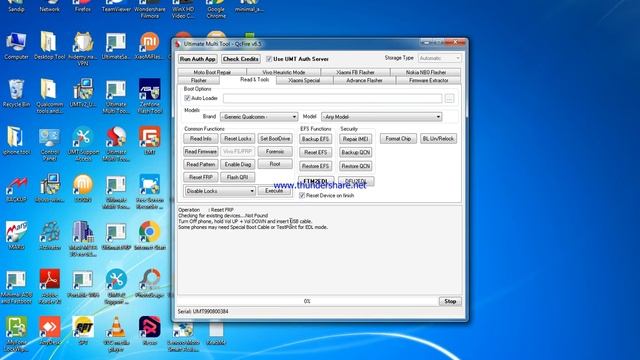Viewport: 640px width, 360px height.
Task: Select the Desktop Tool folder icon
Action: 49,46
